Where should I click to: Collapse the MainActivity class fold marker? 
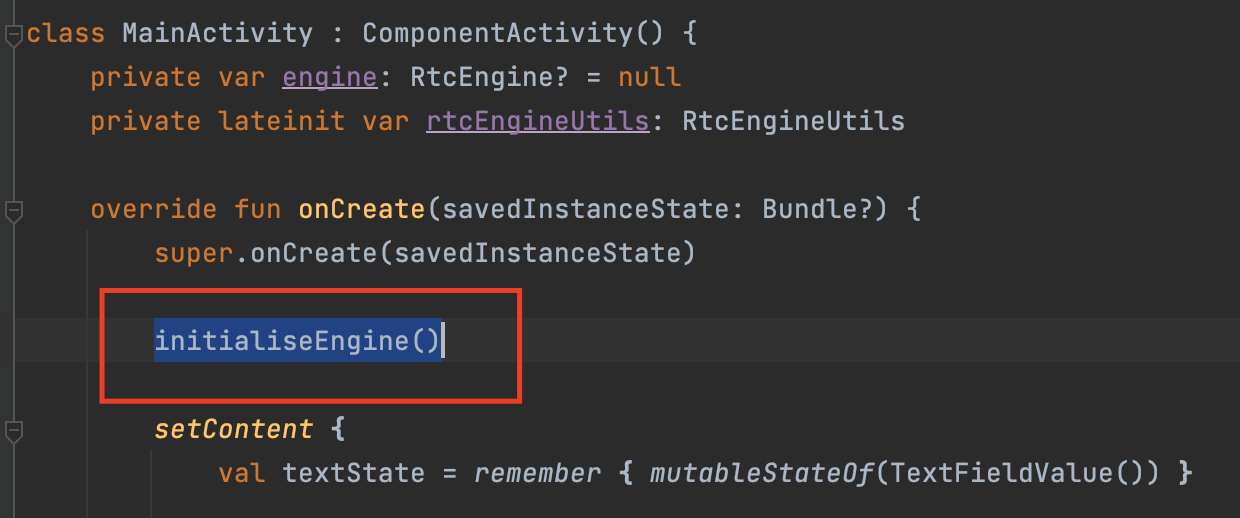[13, 36]
